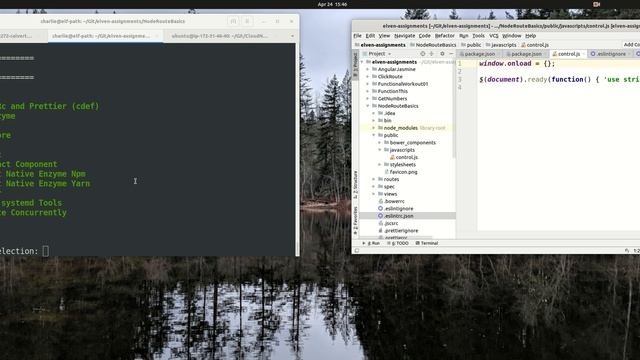Open the Help menu
Screen dimensions: 640x360
(530, 36)
